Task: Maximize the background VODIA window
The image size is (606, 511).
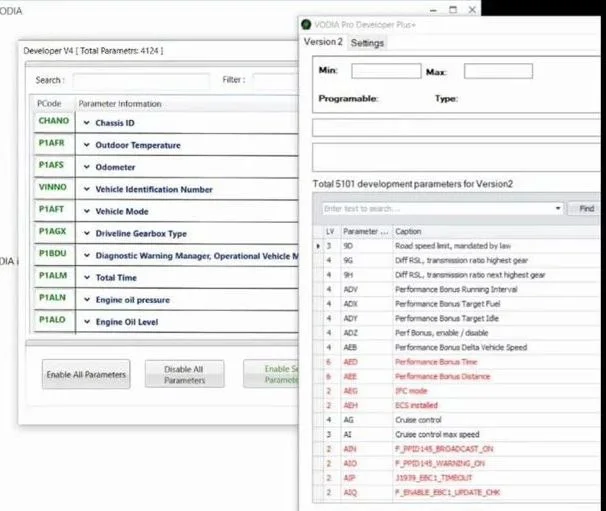Action: [x=453, y=10]
